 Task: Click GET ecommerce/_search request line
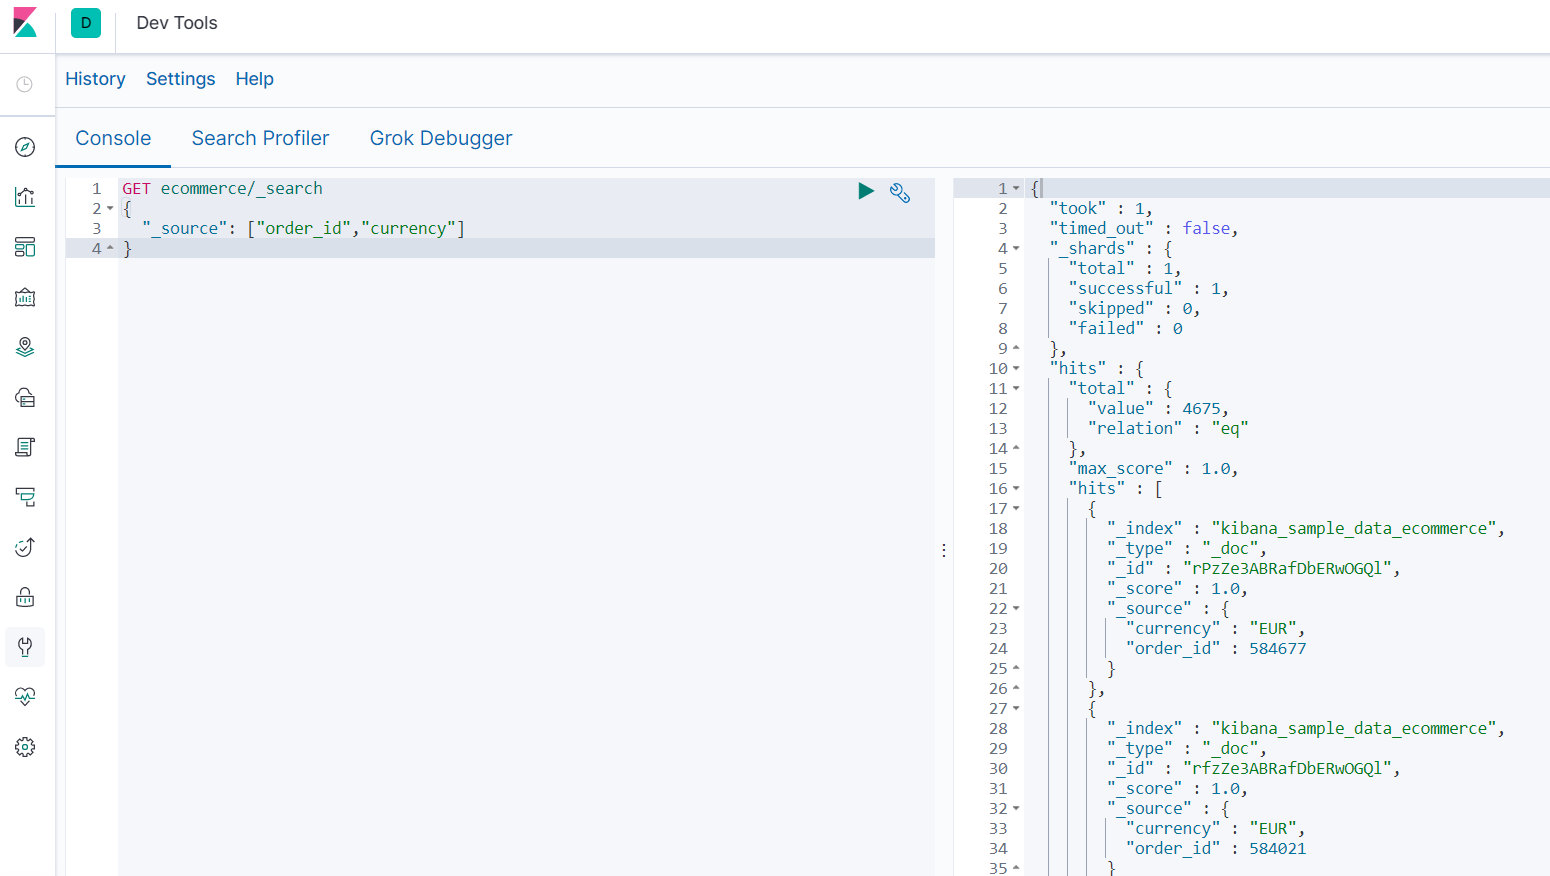(x=222, y=188)
